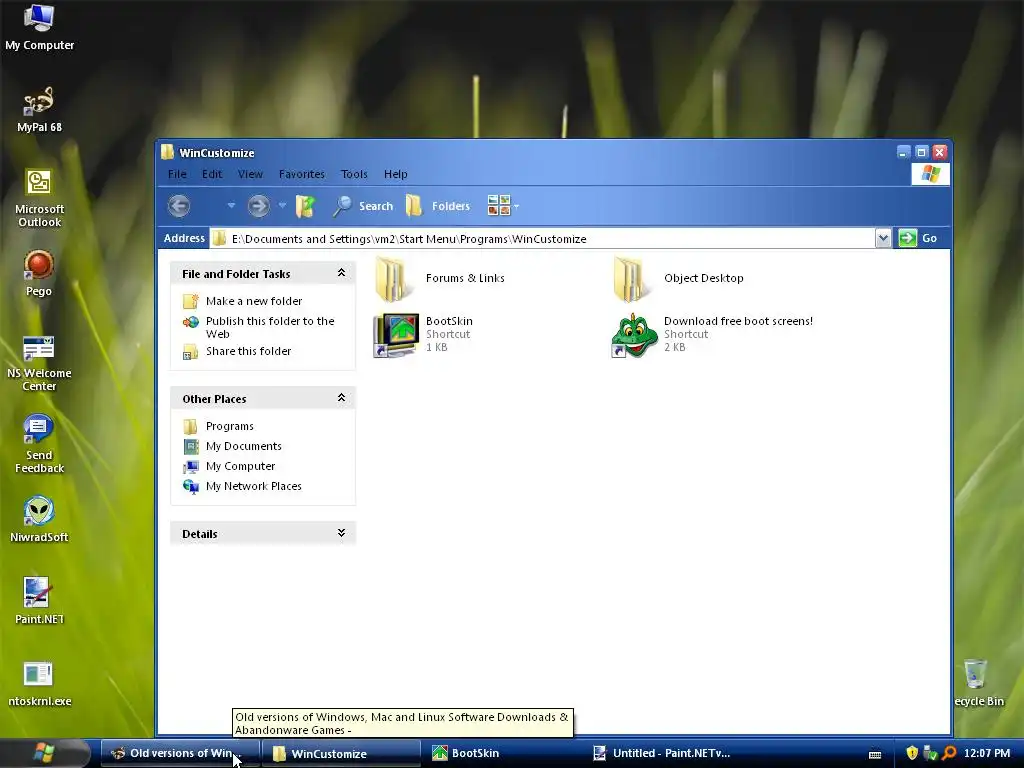Click Publish this folder to the Web

(270, 327)
